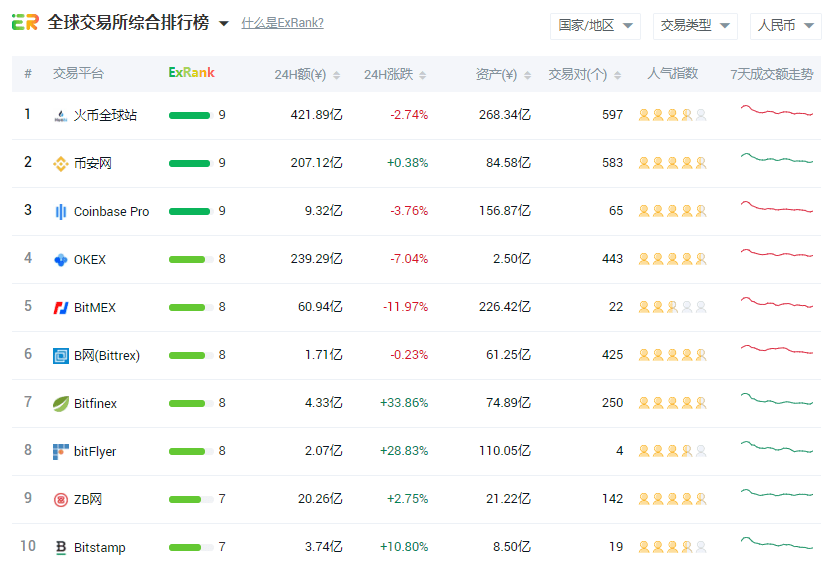Image resolution: width=837 pixels, height=569 pixels.
Task: Click the 币安网 popularity rating icons
Action: [673, 163]
